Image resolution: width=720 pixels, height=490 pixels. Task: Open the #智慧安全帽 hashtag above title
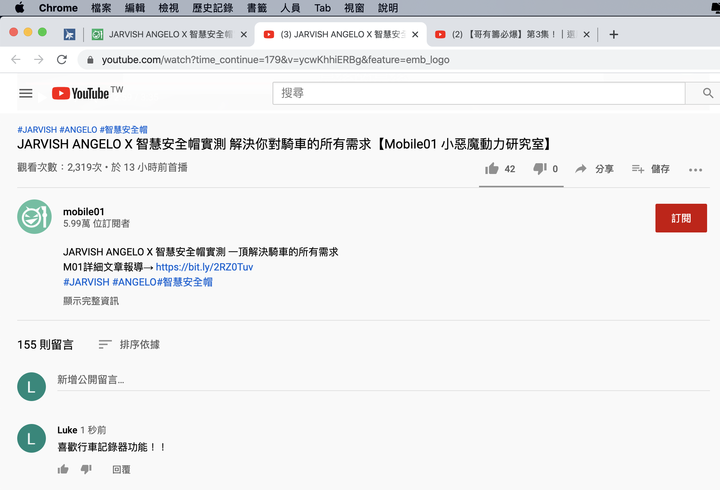(x=124, y=130)
